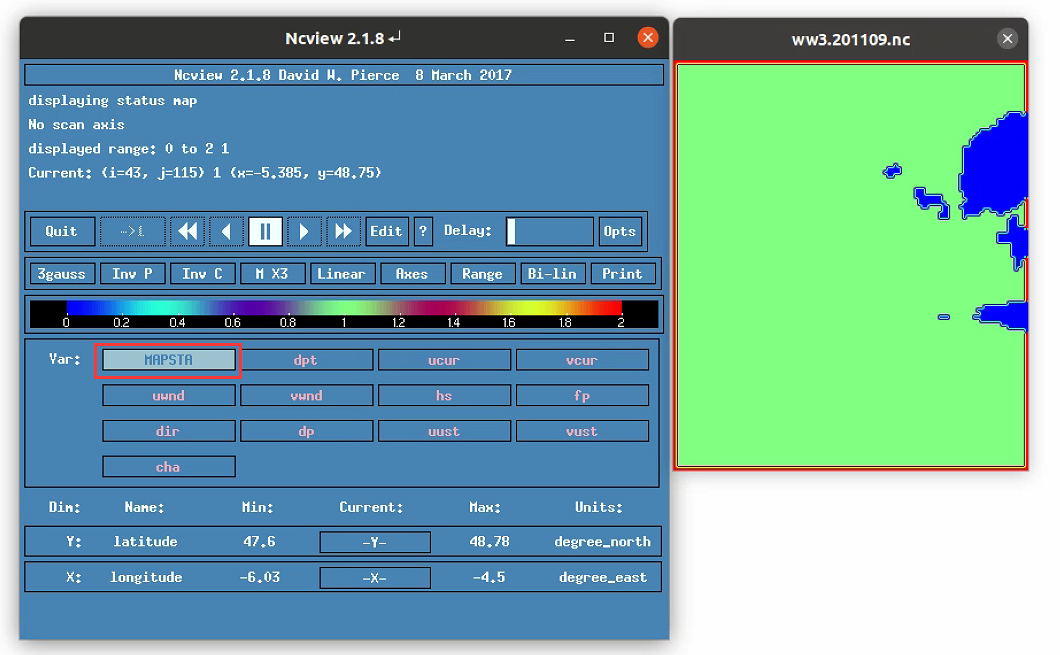Click the longitude dimension name
Viewport: 1060px width, 655px height.
[146, 577]
